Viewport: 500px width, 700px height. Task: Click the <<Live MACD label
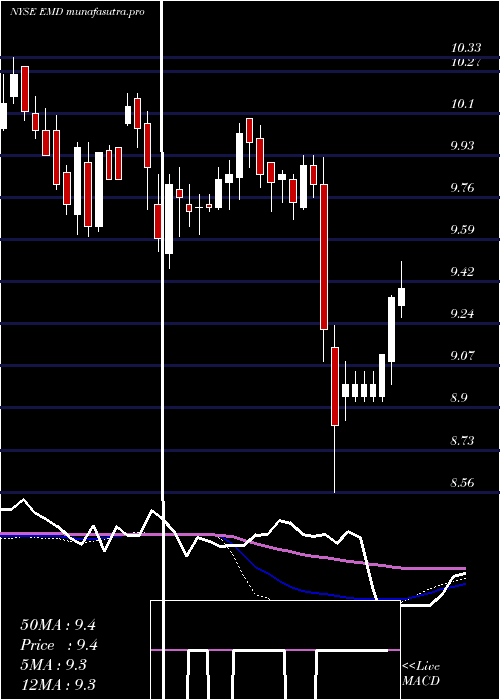tap(421, 674)
